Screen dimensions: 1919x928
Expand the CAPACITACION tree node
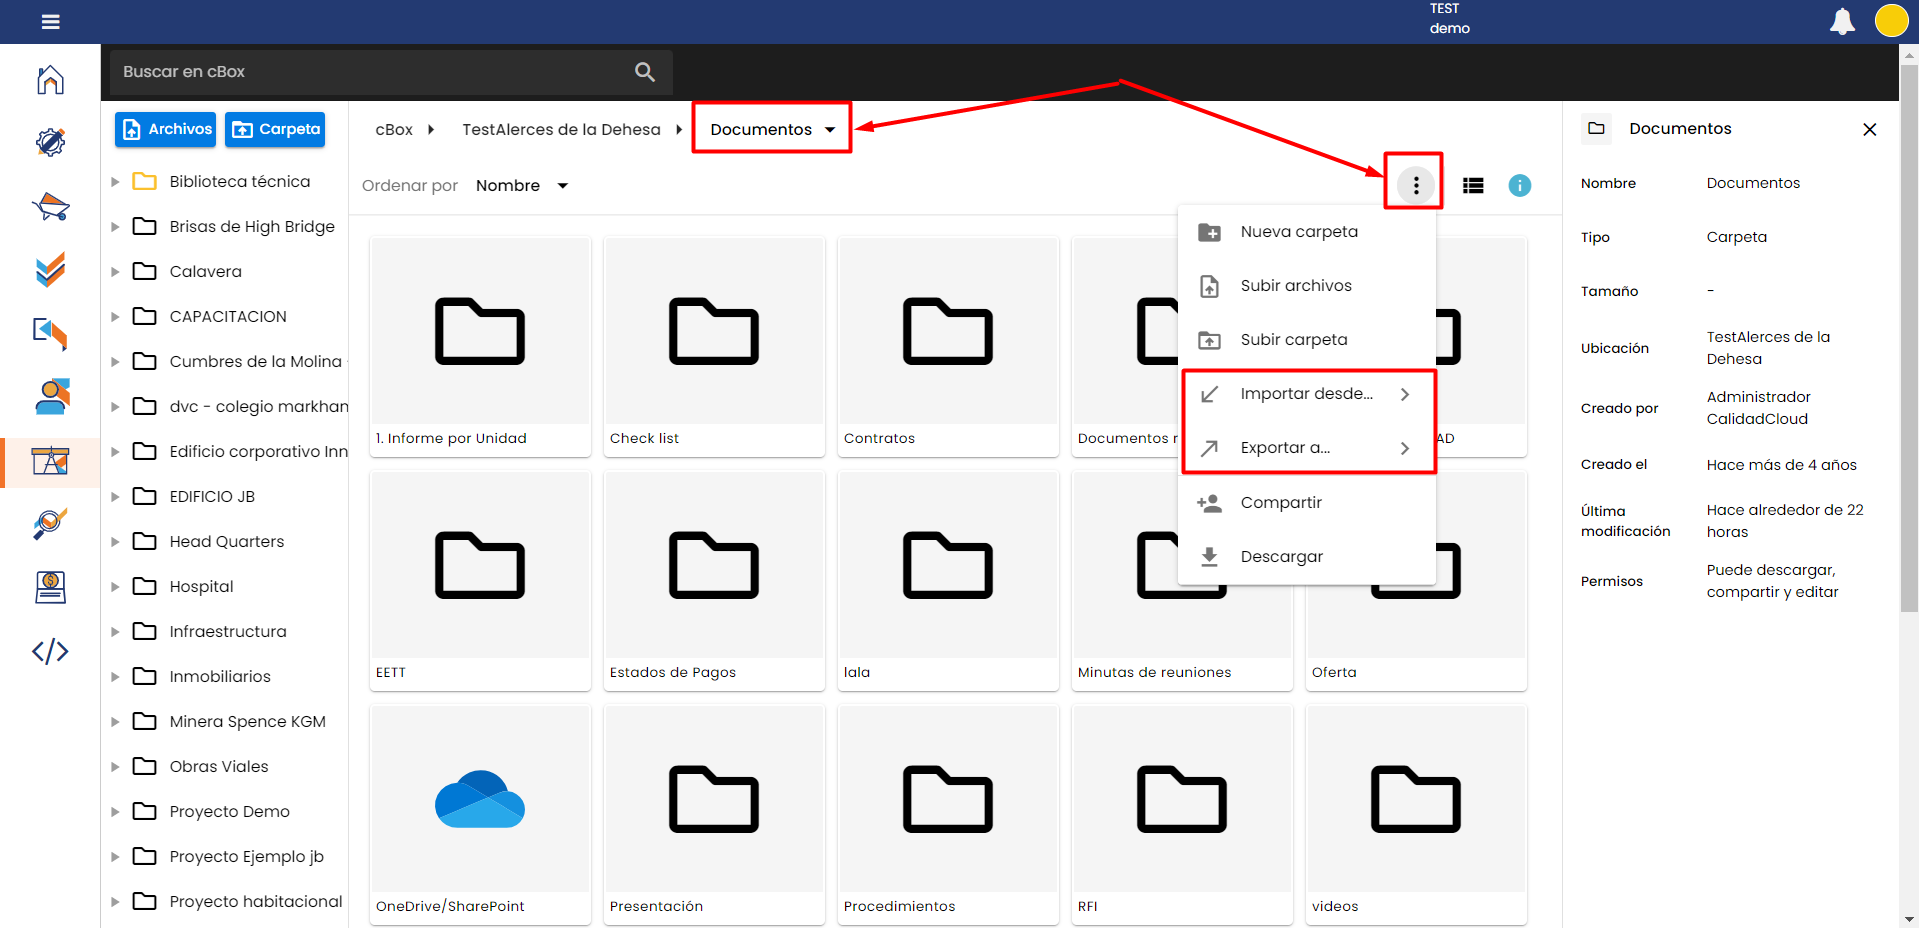(115, 317)
